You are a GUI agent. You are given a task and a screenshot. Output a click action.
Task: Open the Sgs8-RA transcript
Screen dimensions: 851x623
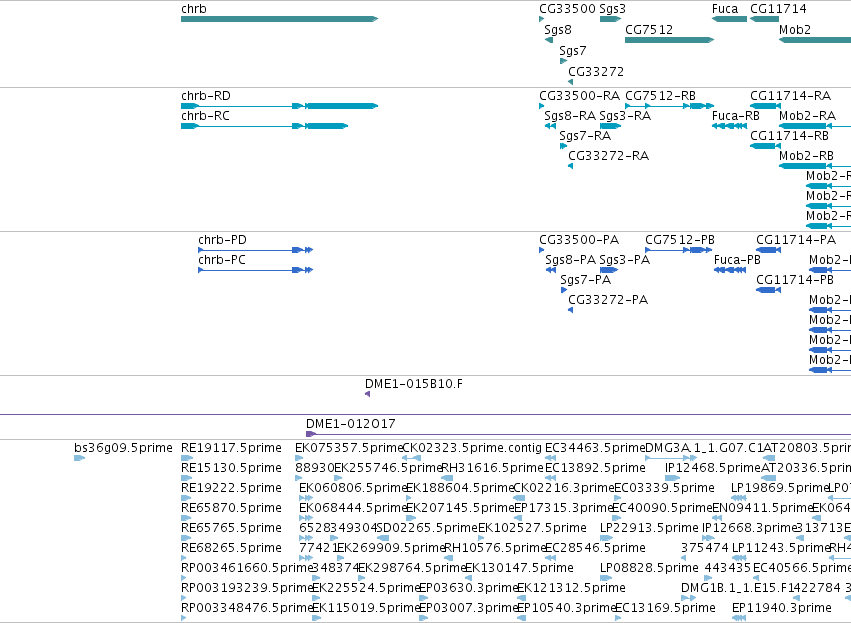[550, 126]
